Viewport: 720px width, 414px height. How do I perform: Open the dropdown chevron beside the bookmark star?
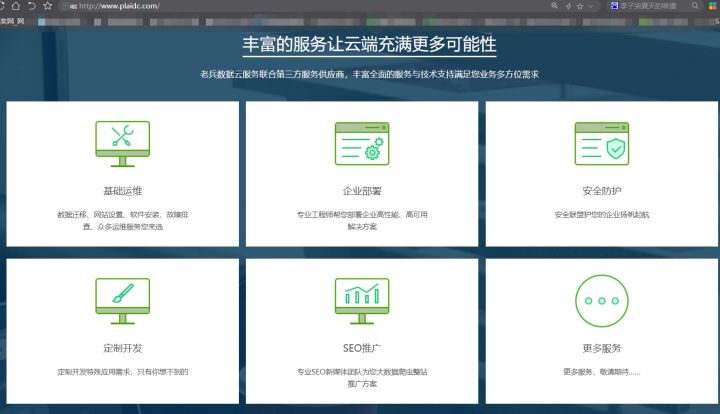point(591,6)
